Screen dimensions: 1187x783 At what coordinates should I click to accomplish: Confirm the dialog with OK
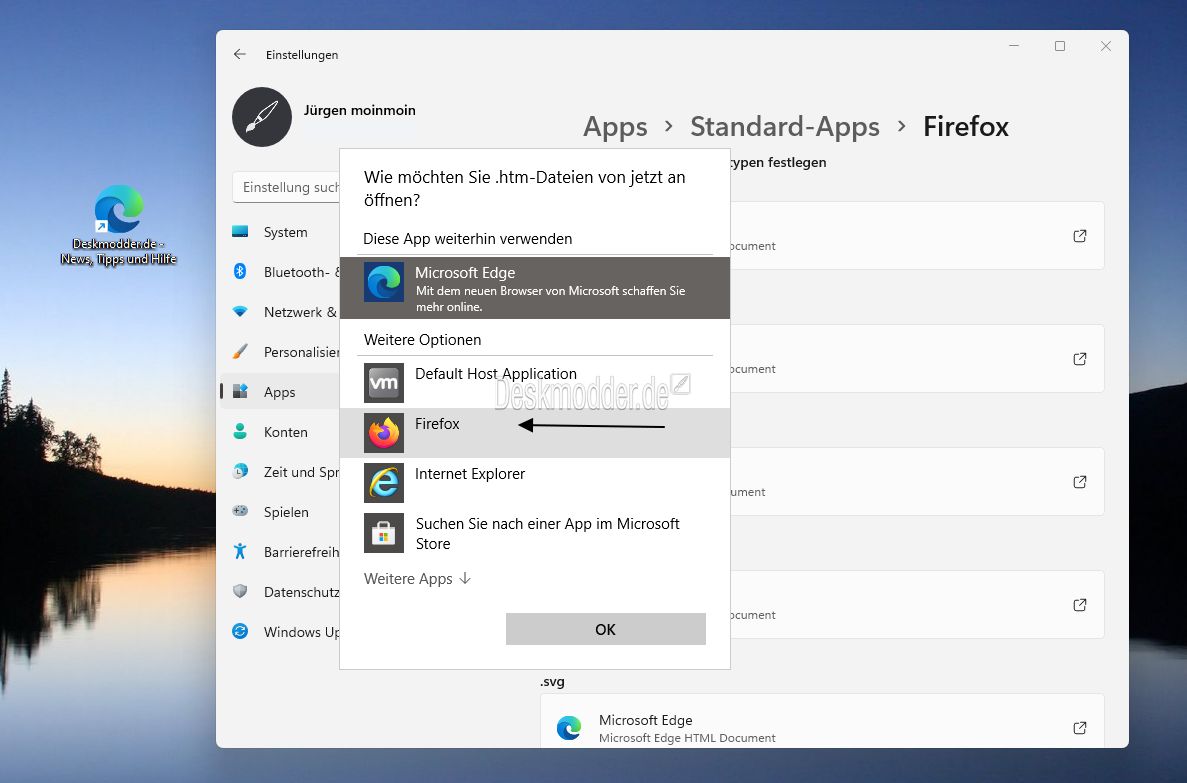tap(606, 629)
